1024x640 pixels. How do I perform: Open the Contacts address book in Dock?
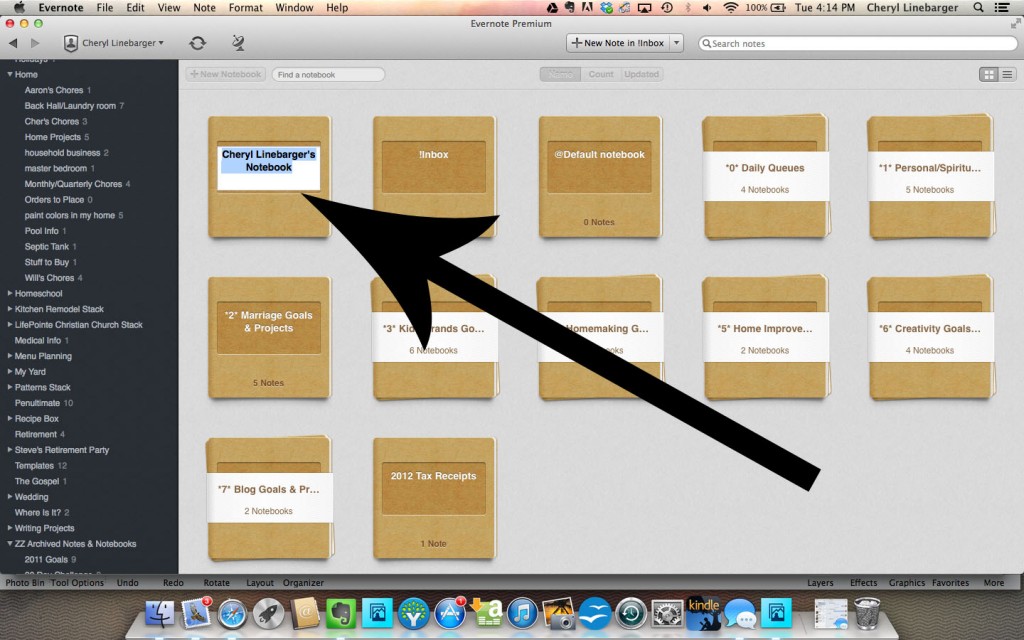(x=305, y=614)
